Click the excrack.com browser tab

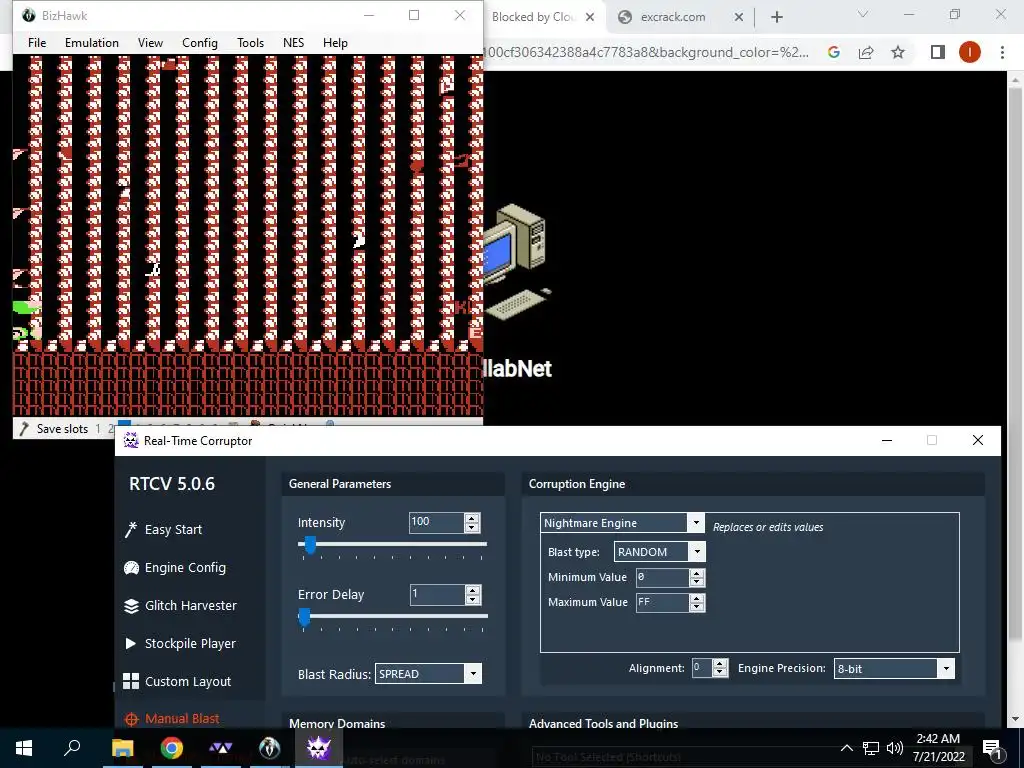(x=672, y=17)
